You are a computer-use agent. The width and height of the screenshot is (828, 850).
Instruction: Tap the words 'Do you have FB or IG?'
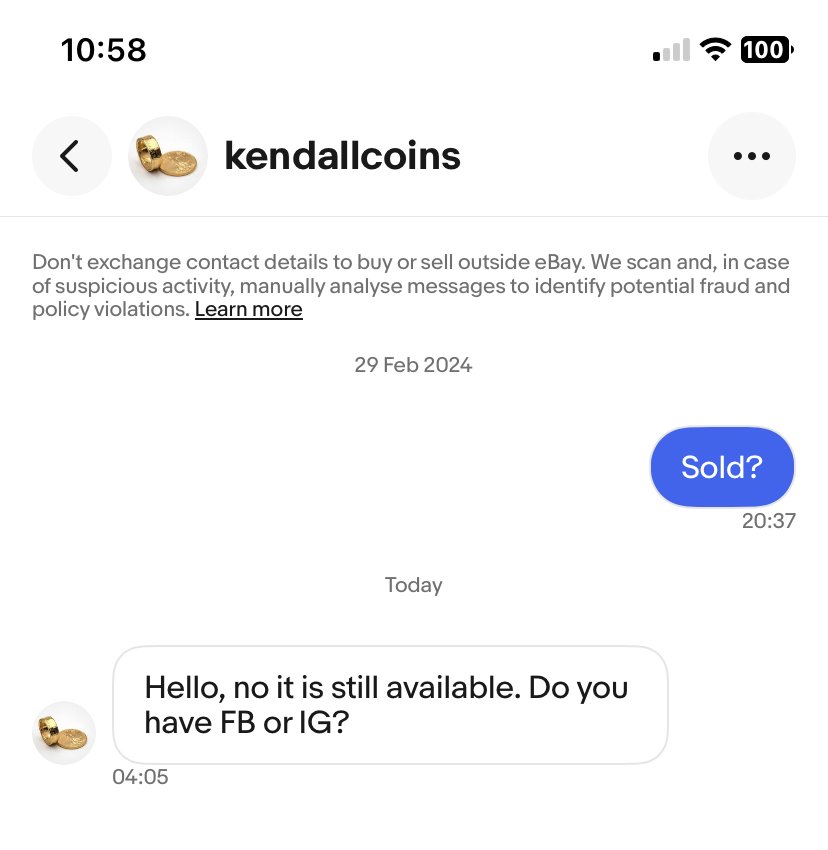click(x=386, y=705)
